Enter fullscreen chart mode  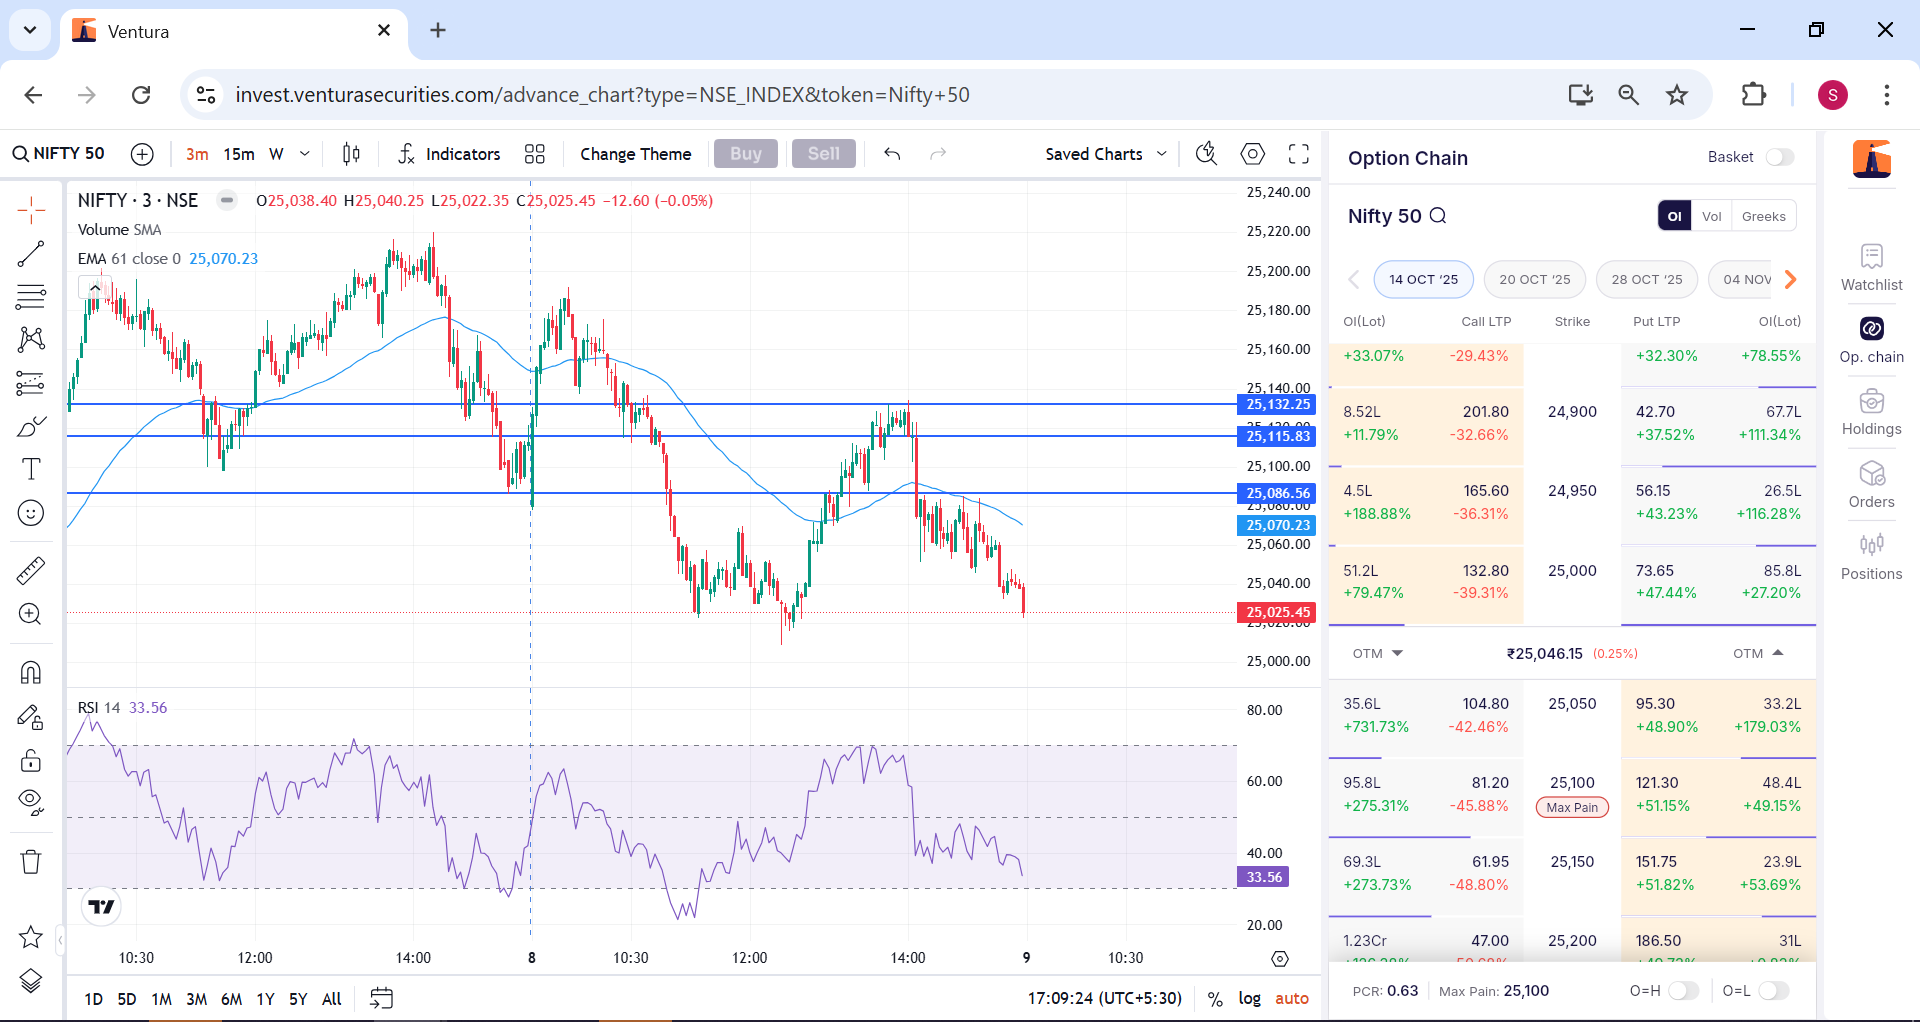1298,154
